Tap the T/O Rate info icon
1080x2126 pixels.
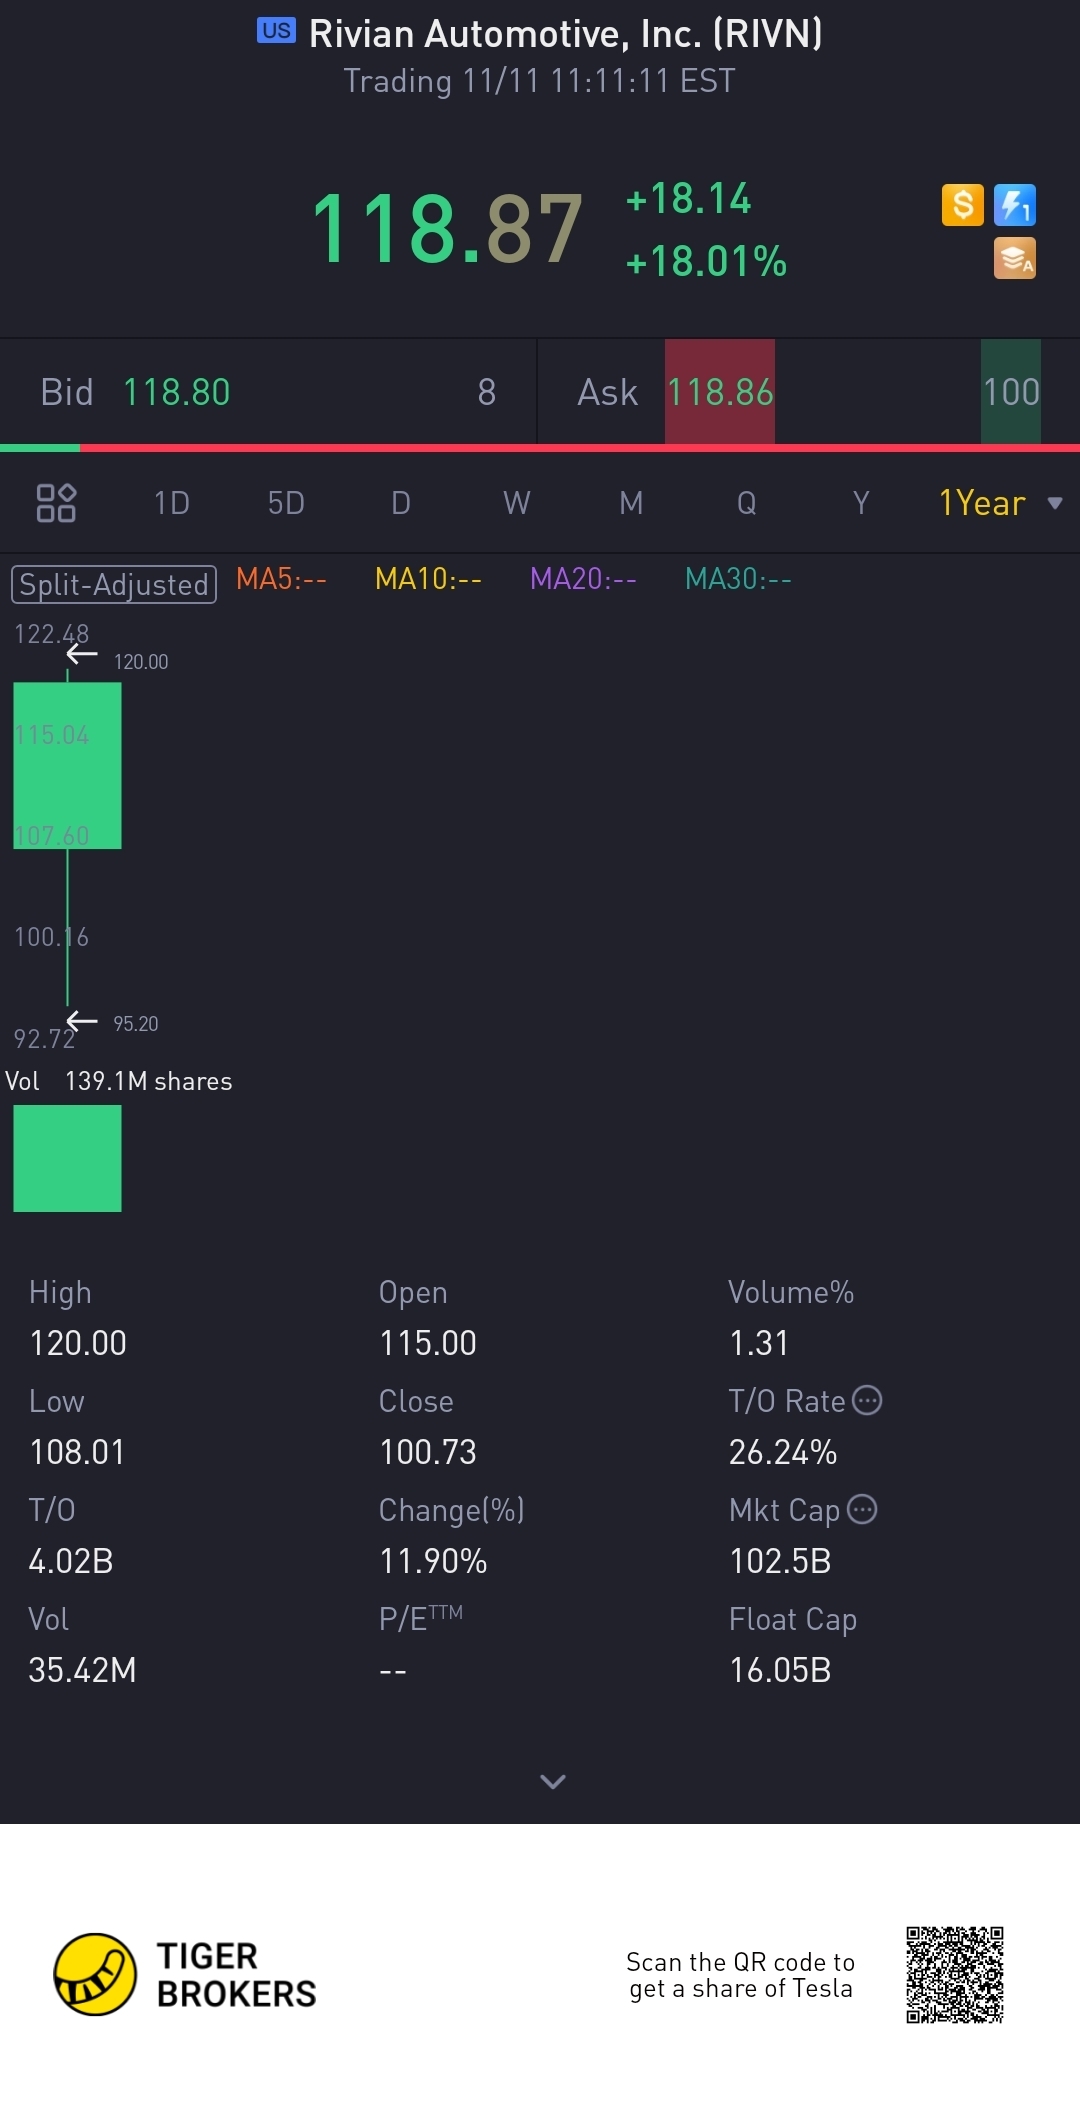[x=867, y=1400]
